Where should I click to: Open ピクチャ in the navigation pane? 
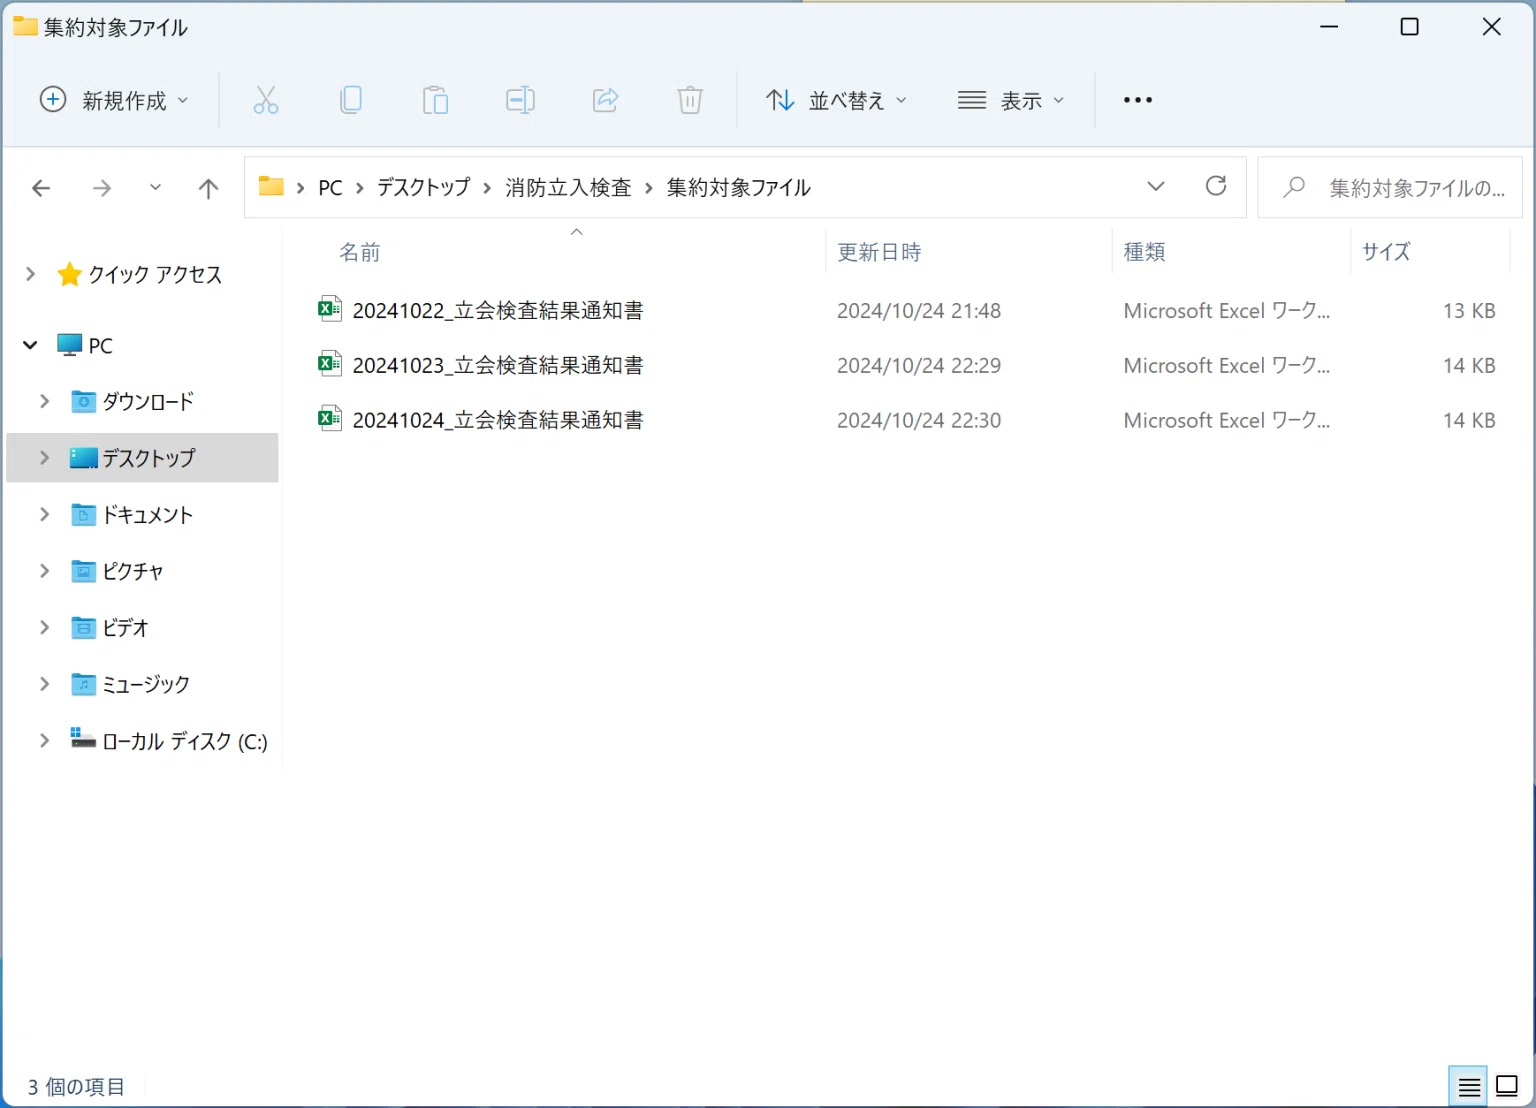pyautogui.click(x=132, y=571)
